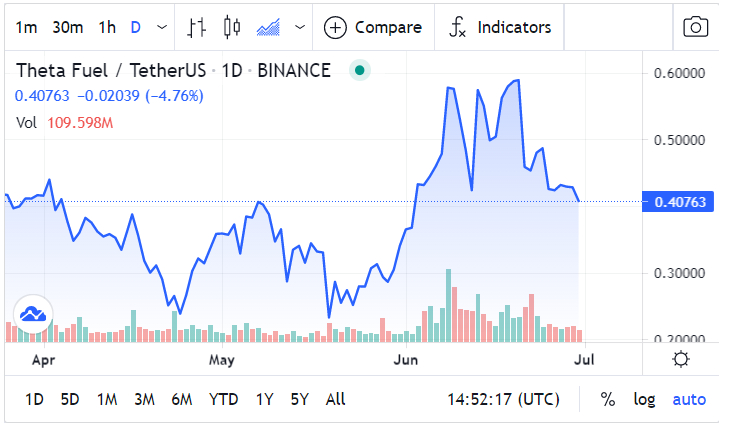Set range to 6M
Image resolution: width=730 pixels, height=428 pixels.
(182, 399)
